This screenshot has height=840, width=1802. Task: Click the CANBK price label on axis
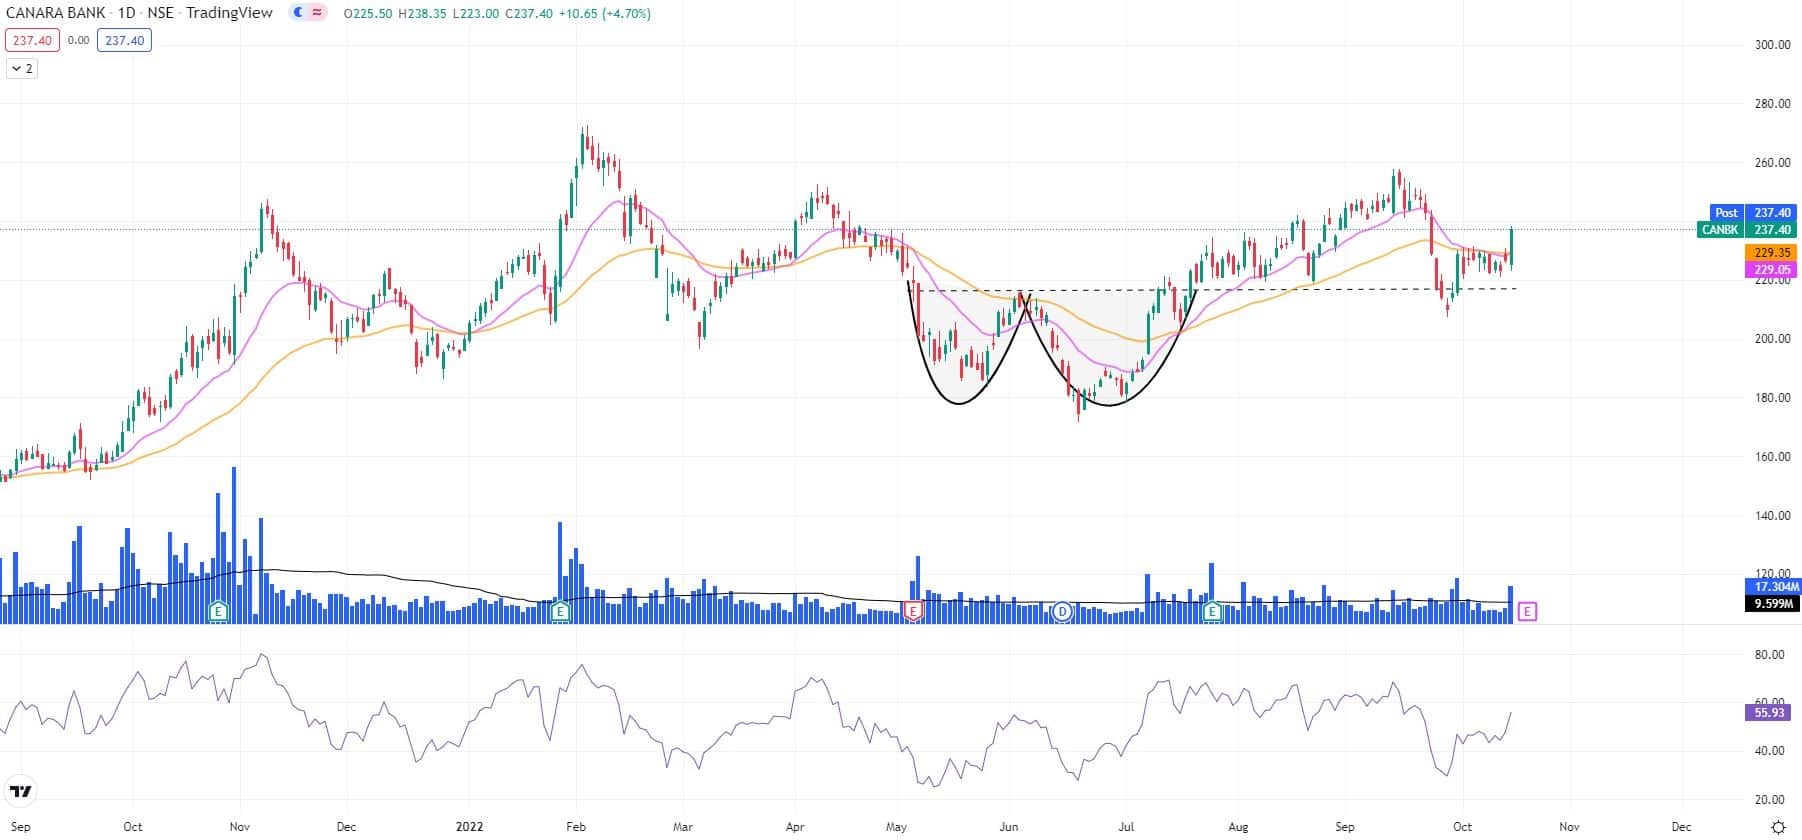point(1747,229)
